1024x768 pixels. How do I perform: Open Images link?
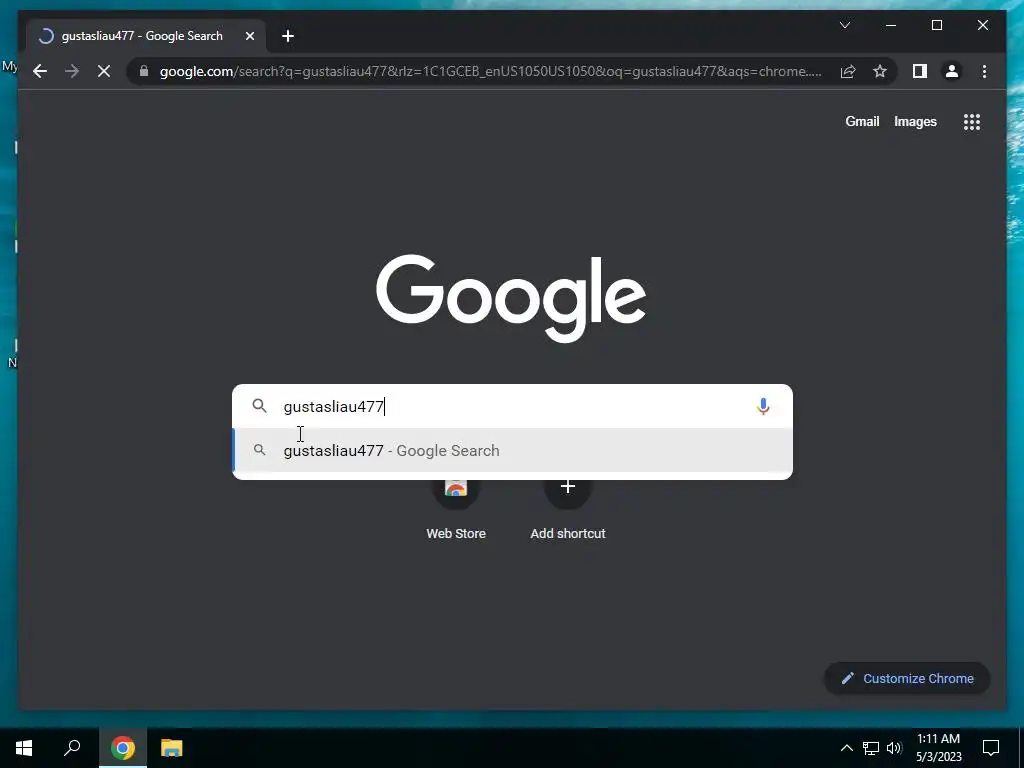915,121
